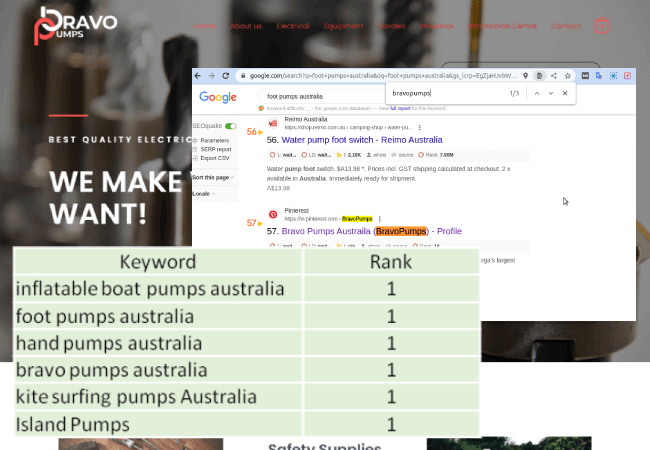Reload the Google search page
The image size is (650, 450).
tap(226, 76)
